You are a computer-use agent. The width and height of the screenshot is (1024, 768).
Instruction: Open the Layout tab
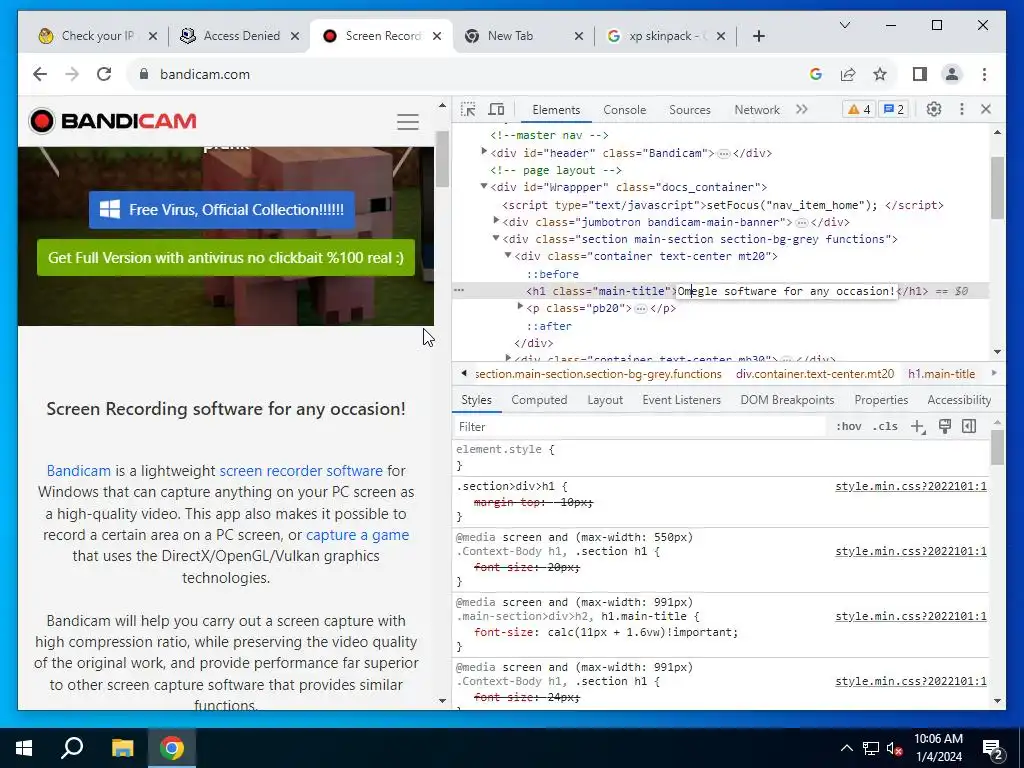(605, 400)
